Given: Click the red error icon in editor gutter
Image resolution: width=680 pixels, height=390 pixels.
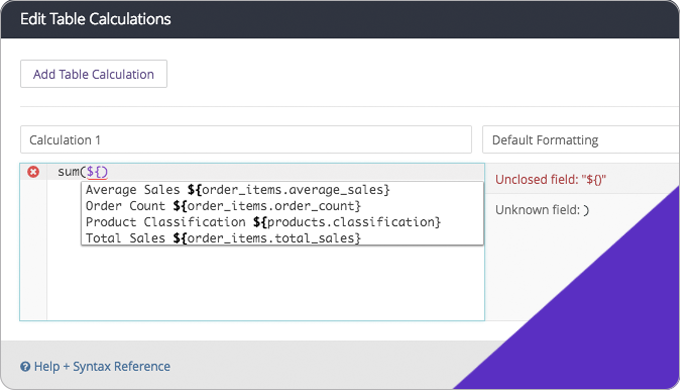Looking at the screenshot, I should 33,172.
